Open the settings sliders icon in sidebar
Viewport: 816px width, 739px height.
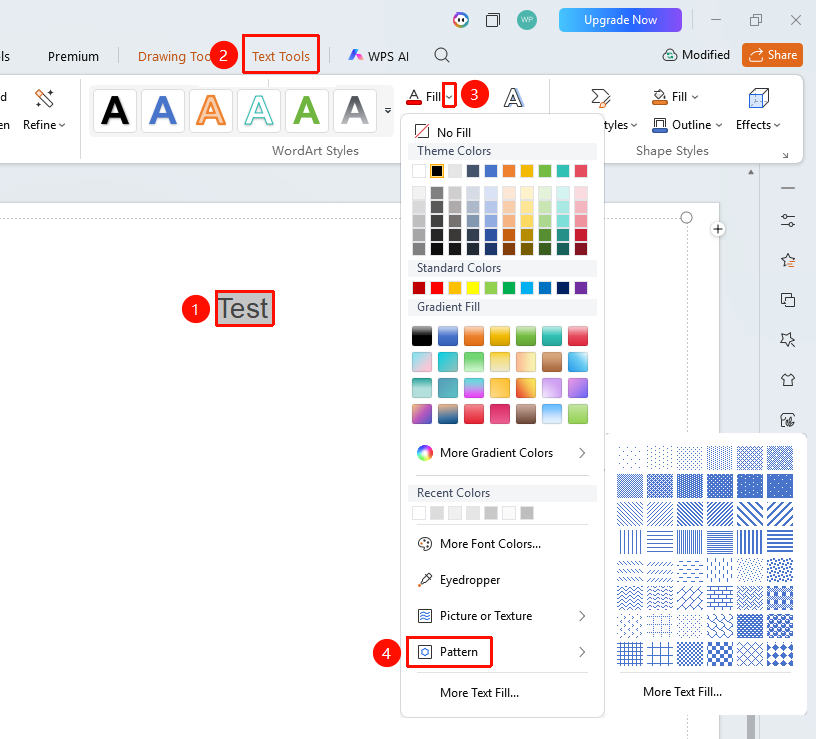coord(788,221)
